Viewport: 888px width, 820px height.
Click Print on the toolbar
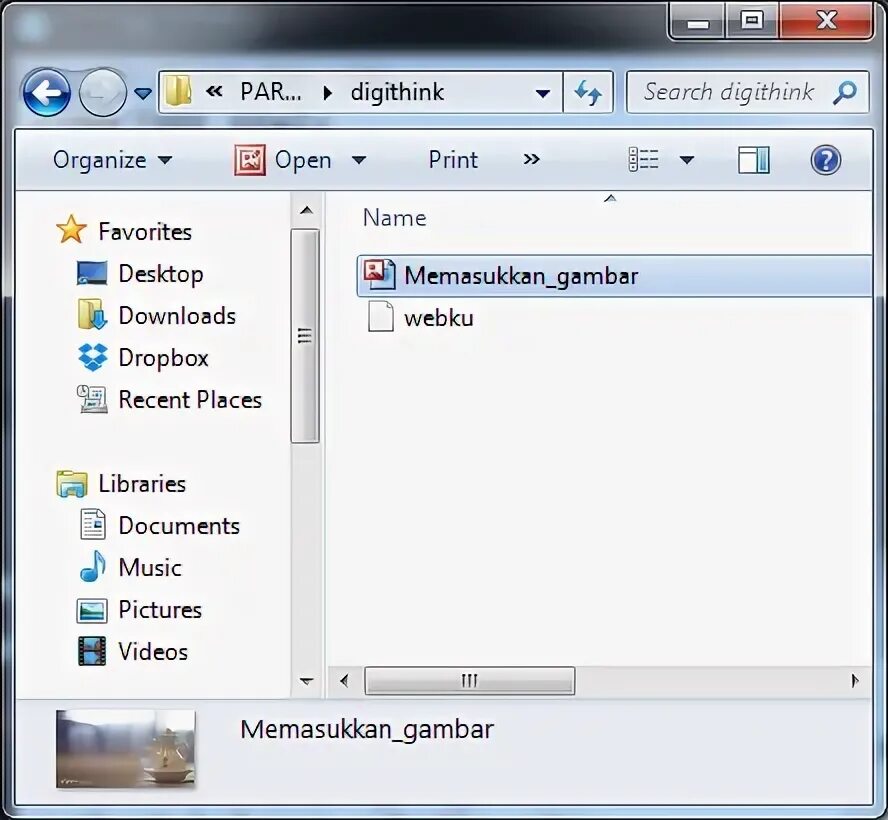click(453, 160)
